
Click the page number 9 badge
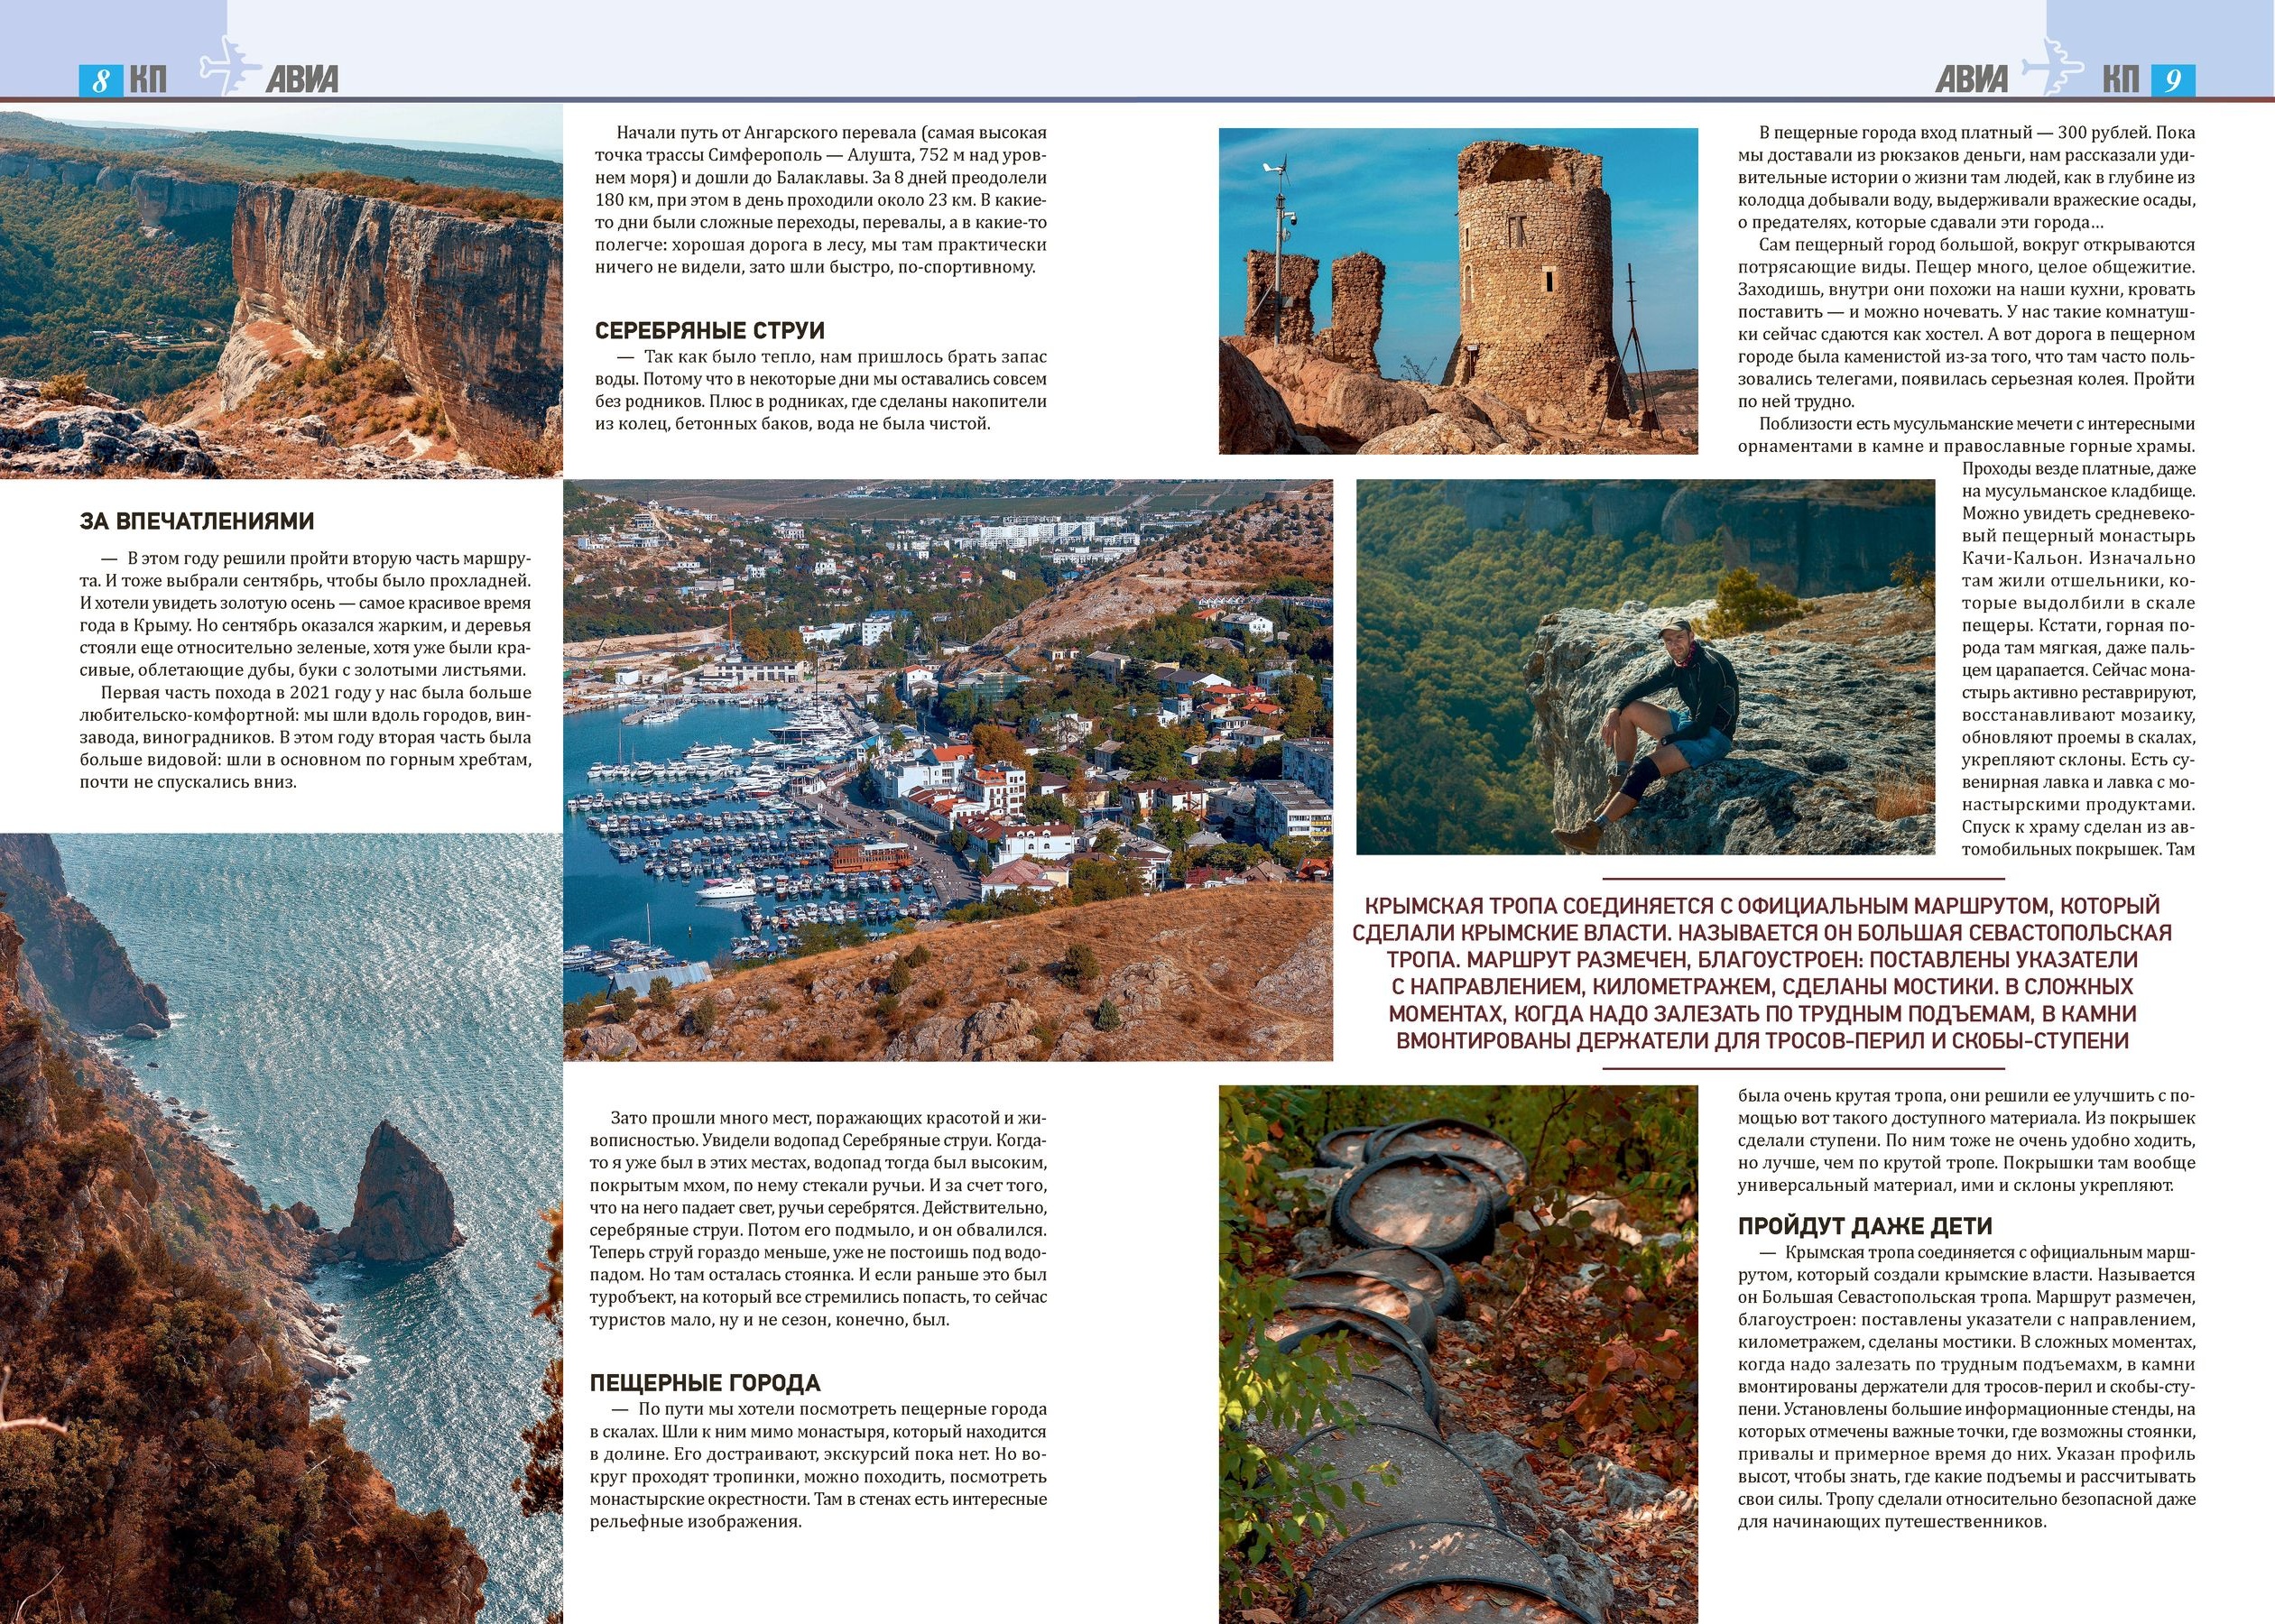(2172, 81)
